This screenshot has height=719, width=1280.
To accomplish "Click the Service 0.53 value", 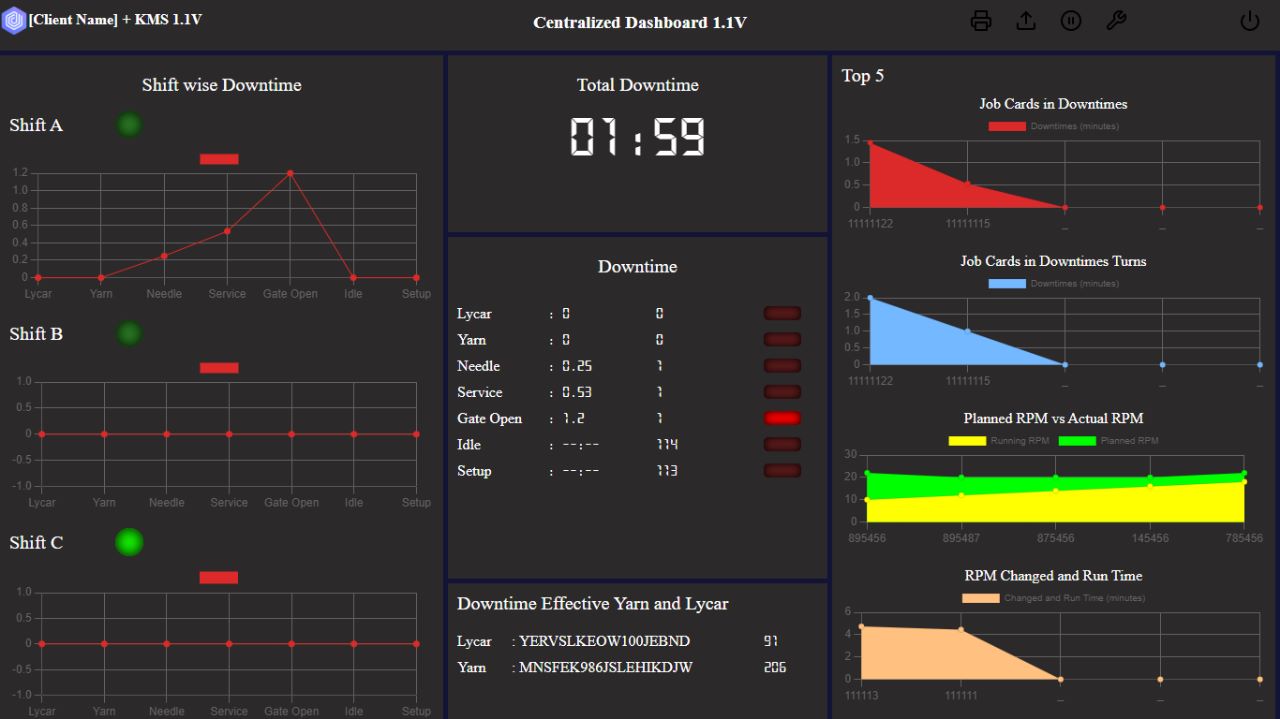I will click(577, 392).
